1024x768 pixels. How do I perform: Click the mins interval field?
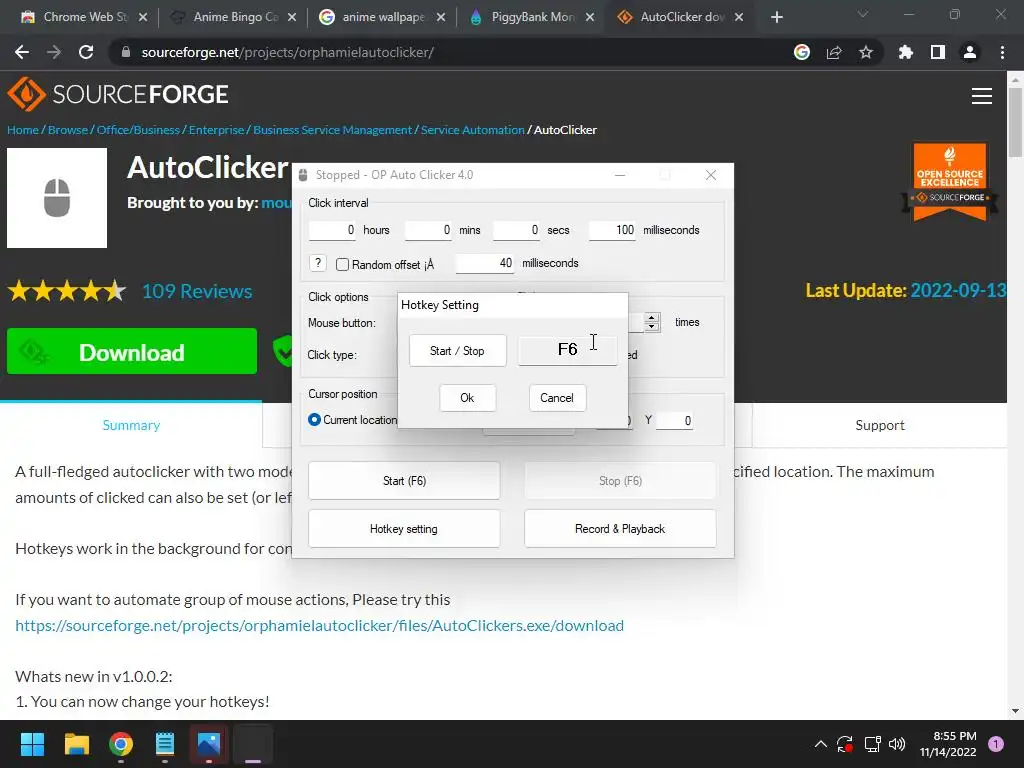pos(428,230)
